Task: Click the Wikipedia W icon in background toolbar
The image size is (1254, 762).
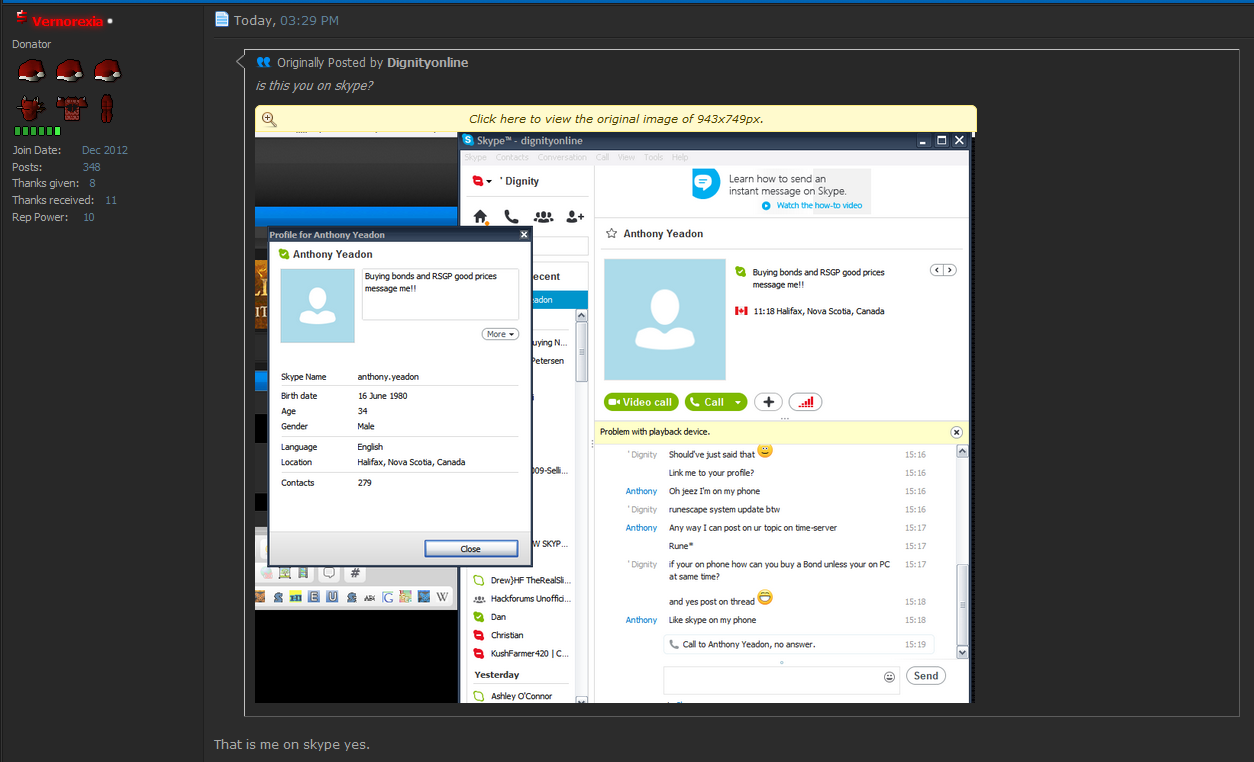Action: tap(442, 597)
